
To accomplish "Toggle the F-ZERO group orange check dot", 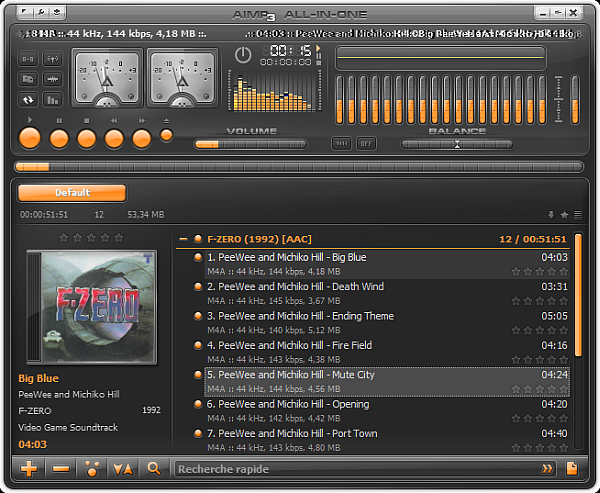I will (x=198, y=239).
